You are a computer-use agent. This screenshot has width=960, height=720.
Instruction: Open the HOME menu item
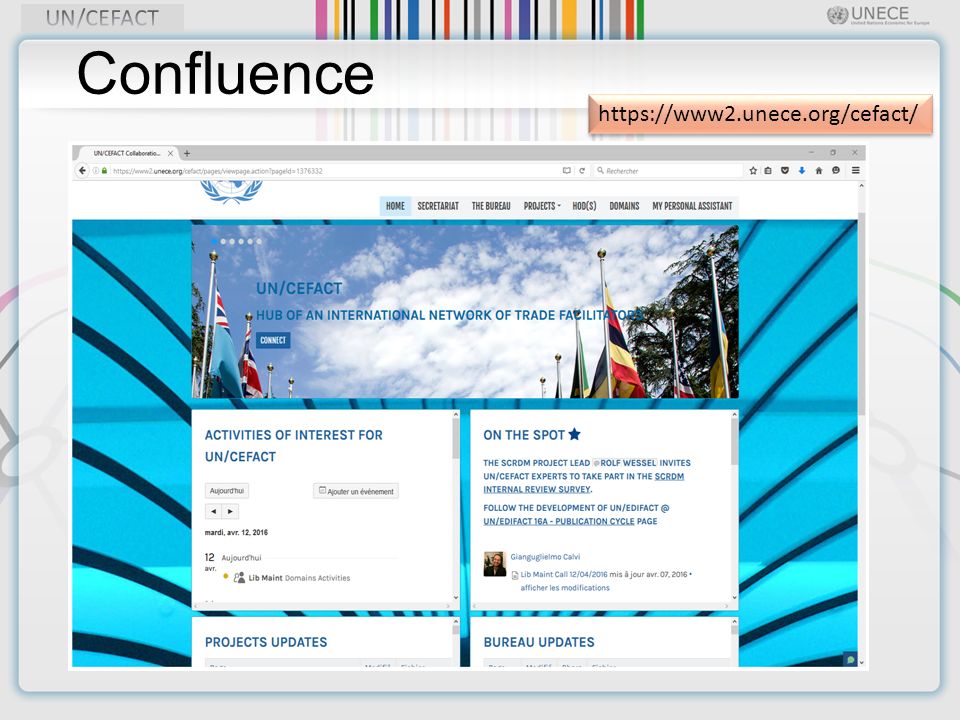point(396,206)
